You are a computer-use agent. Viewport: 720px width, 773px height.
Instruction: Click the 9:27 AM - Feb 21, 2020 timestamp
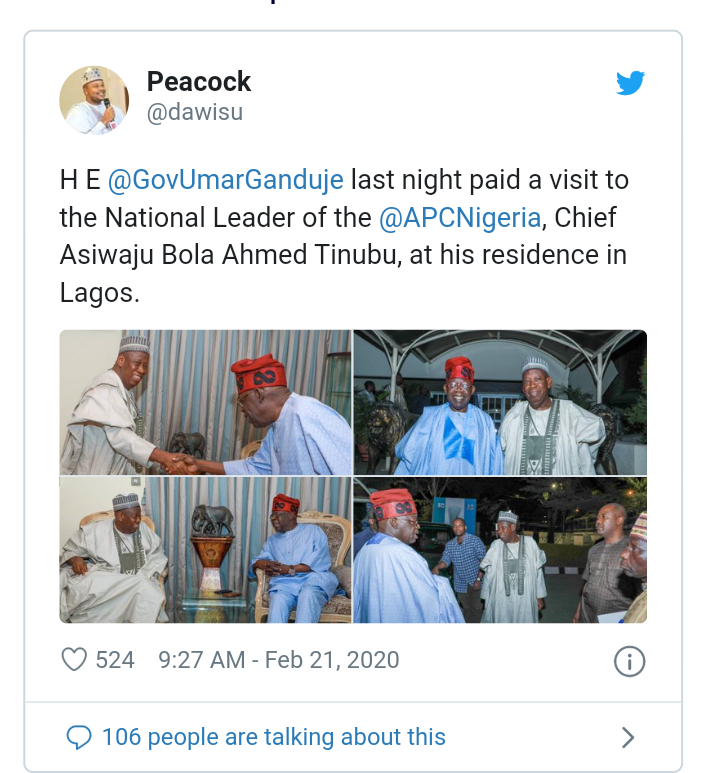click(x=279, y=660)
